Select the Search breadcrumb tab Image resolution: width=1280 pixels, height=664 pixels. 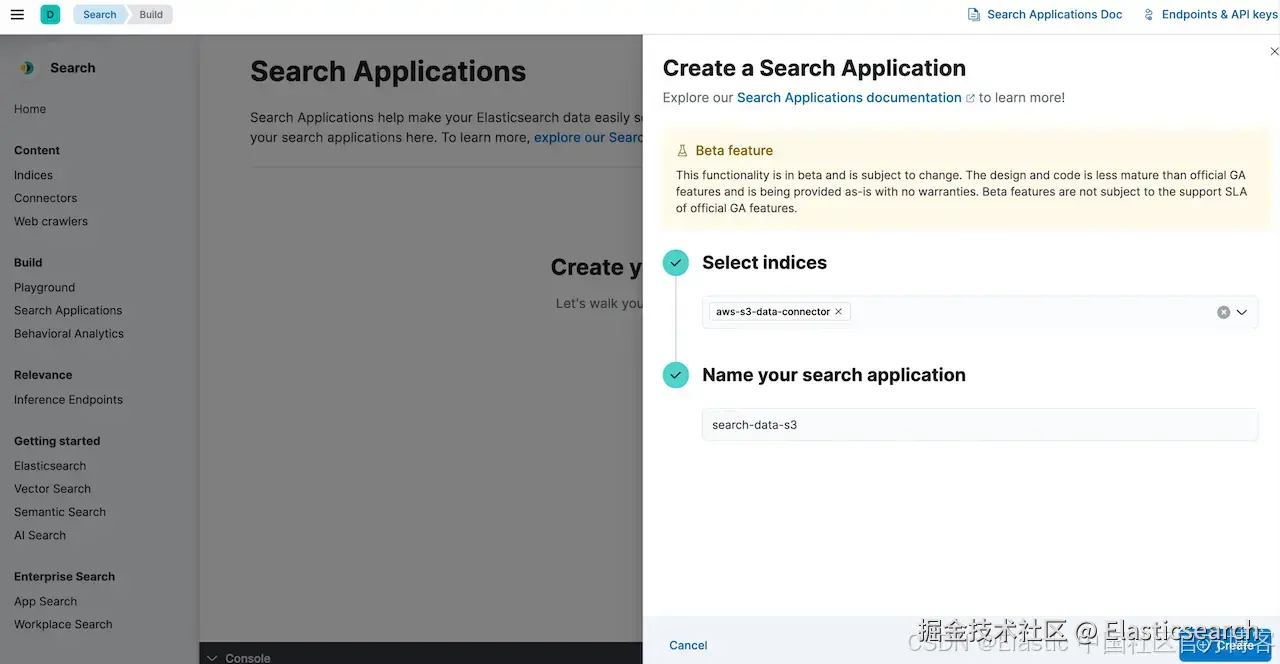[x=99, y=14]
